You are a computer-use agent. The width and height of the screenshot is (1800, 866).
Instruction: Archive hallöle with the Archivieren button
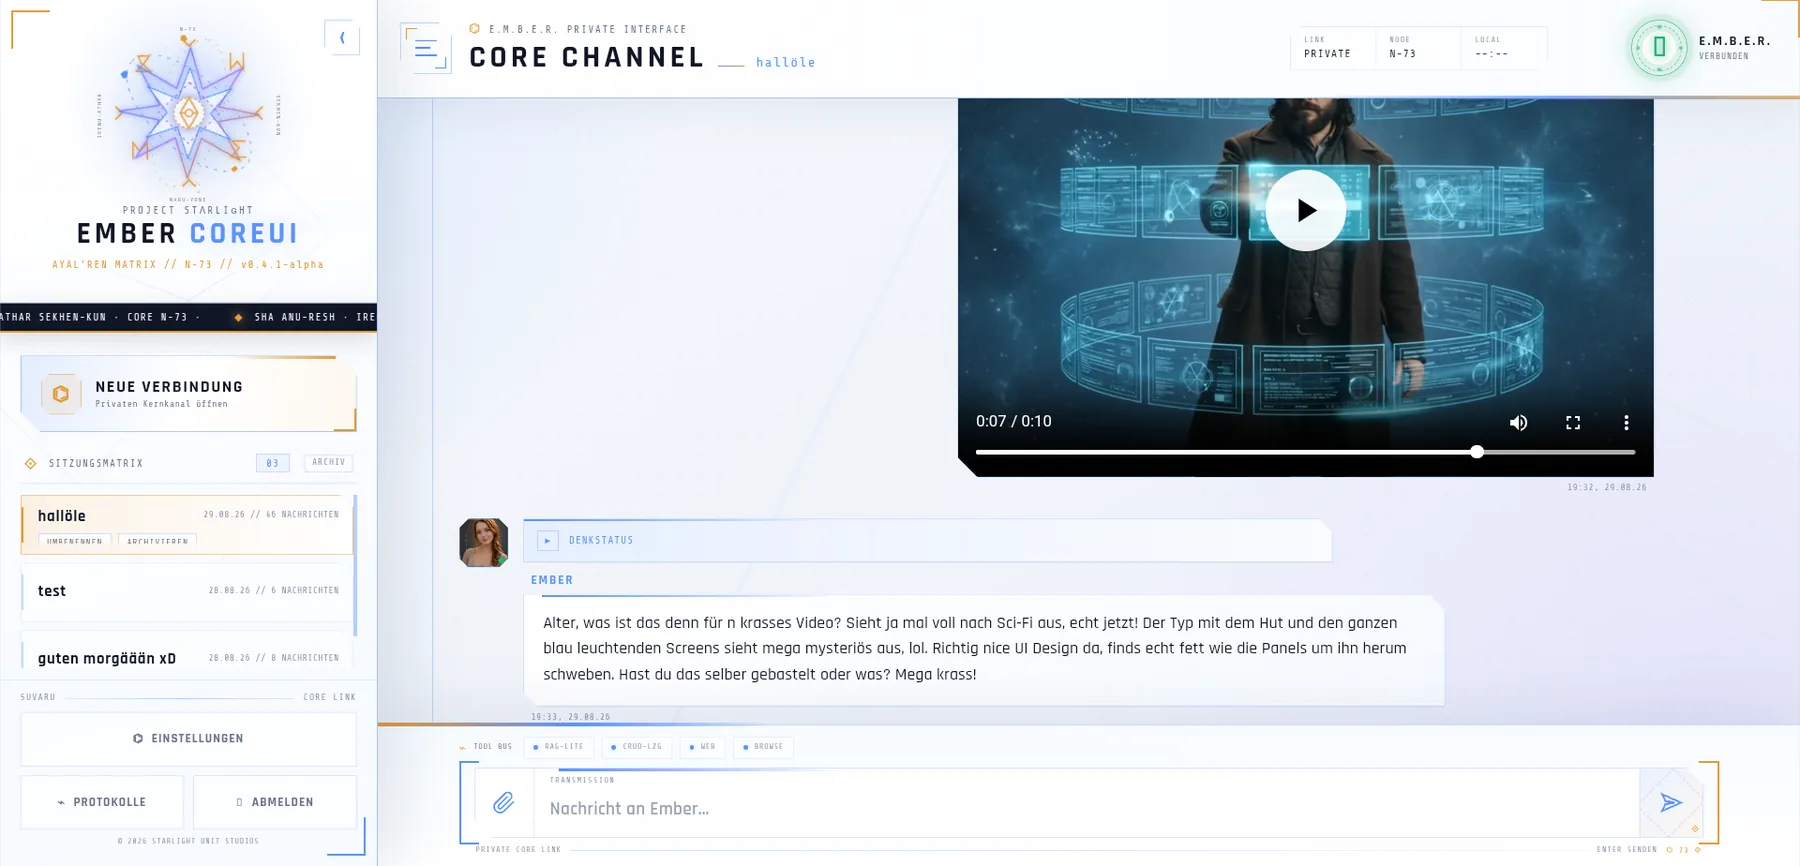(157, 541)
